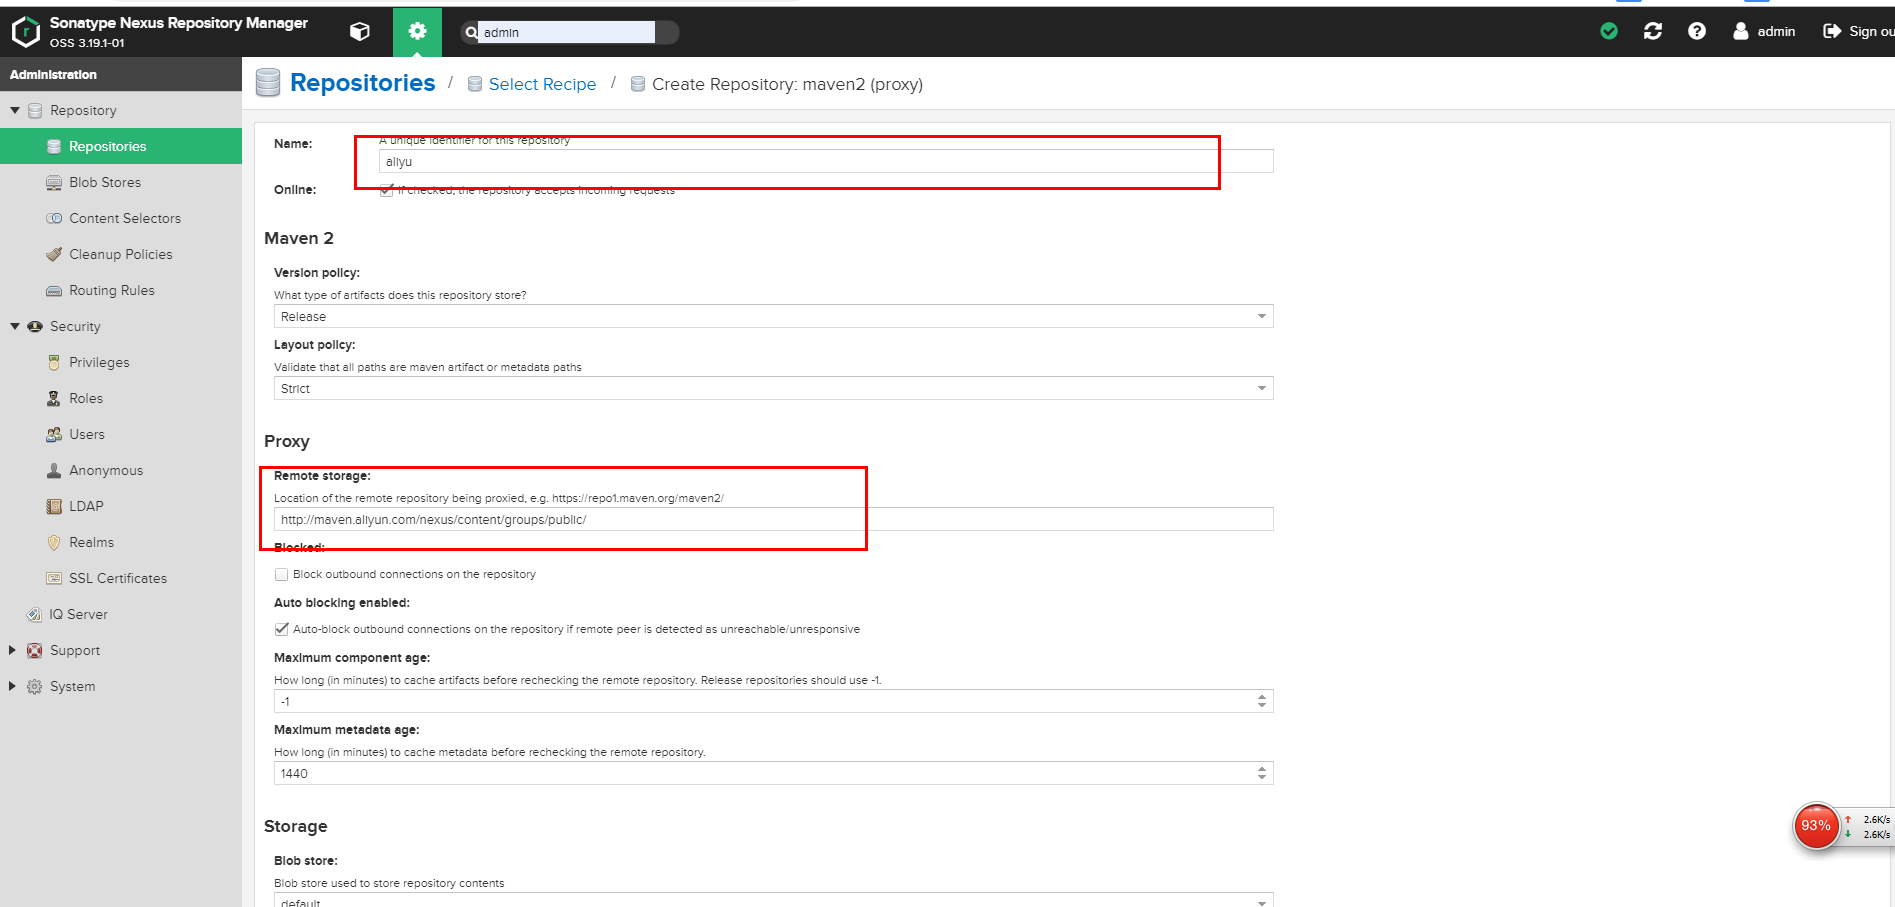Click the Remote storage URL field
Image resolution: width=1895 pixels, height=907 pixels.
(x=773, y=519)
